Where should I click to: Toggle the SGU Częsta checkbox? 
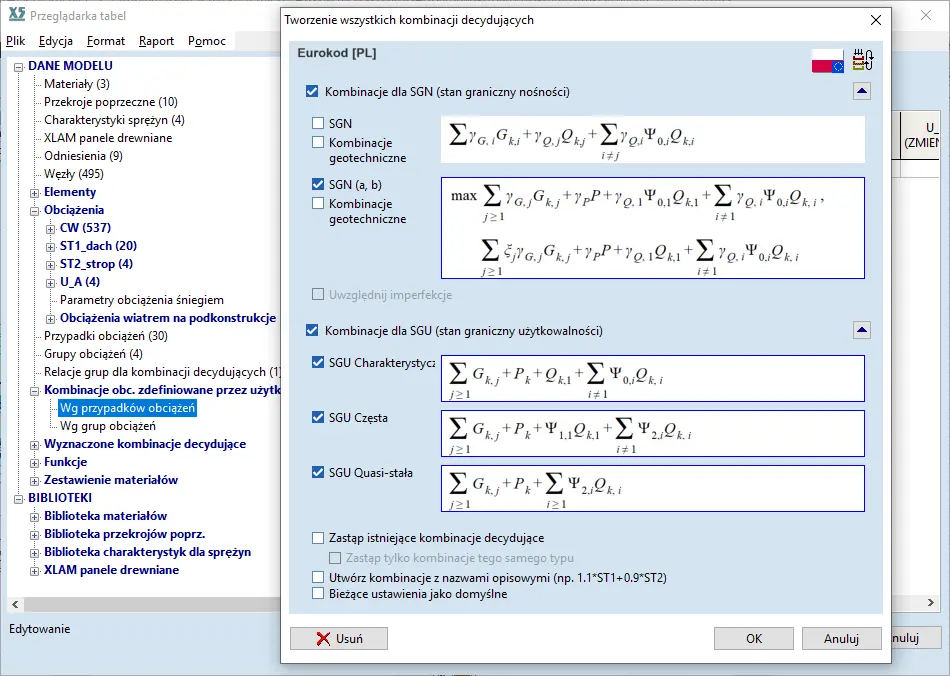click(x=319, y=417)
